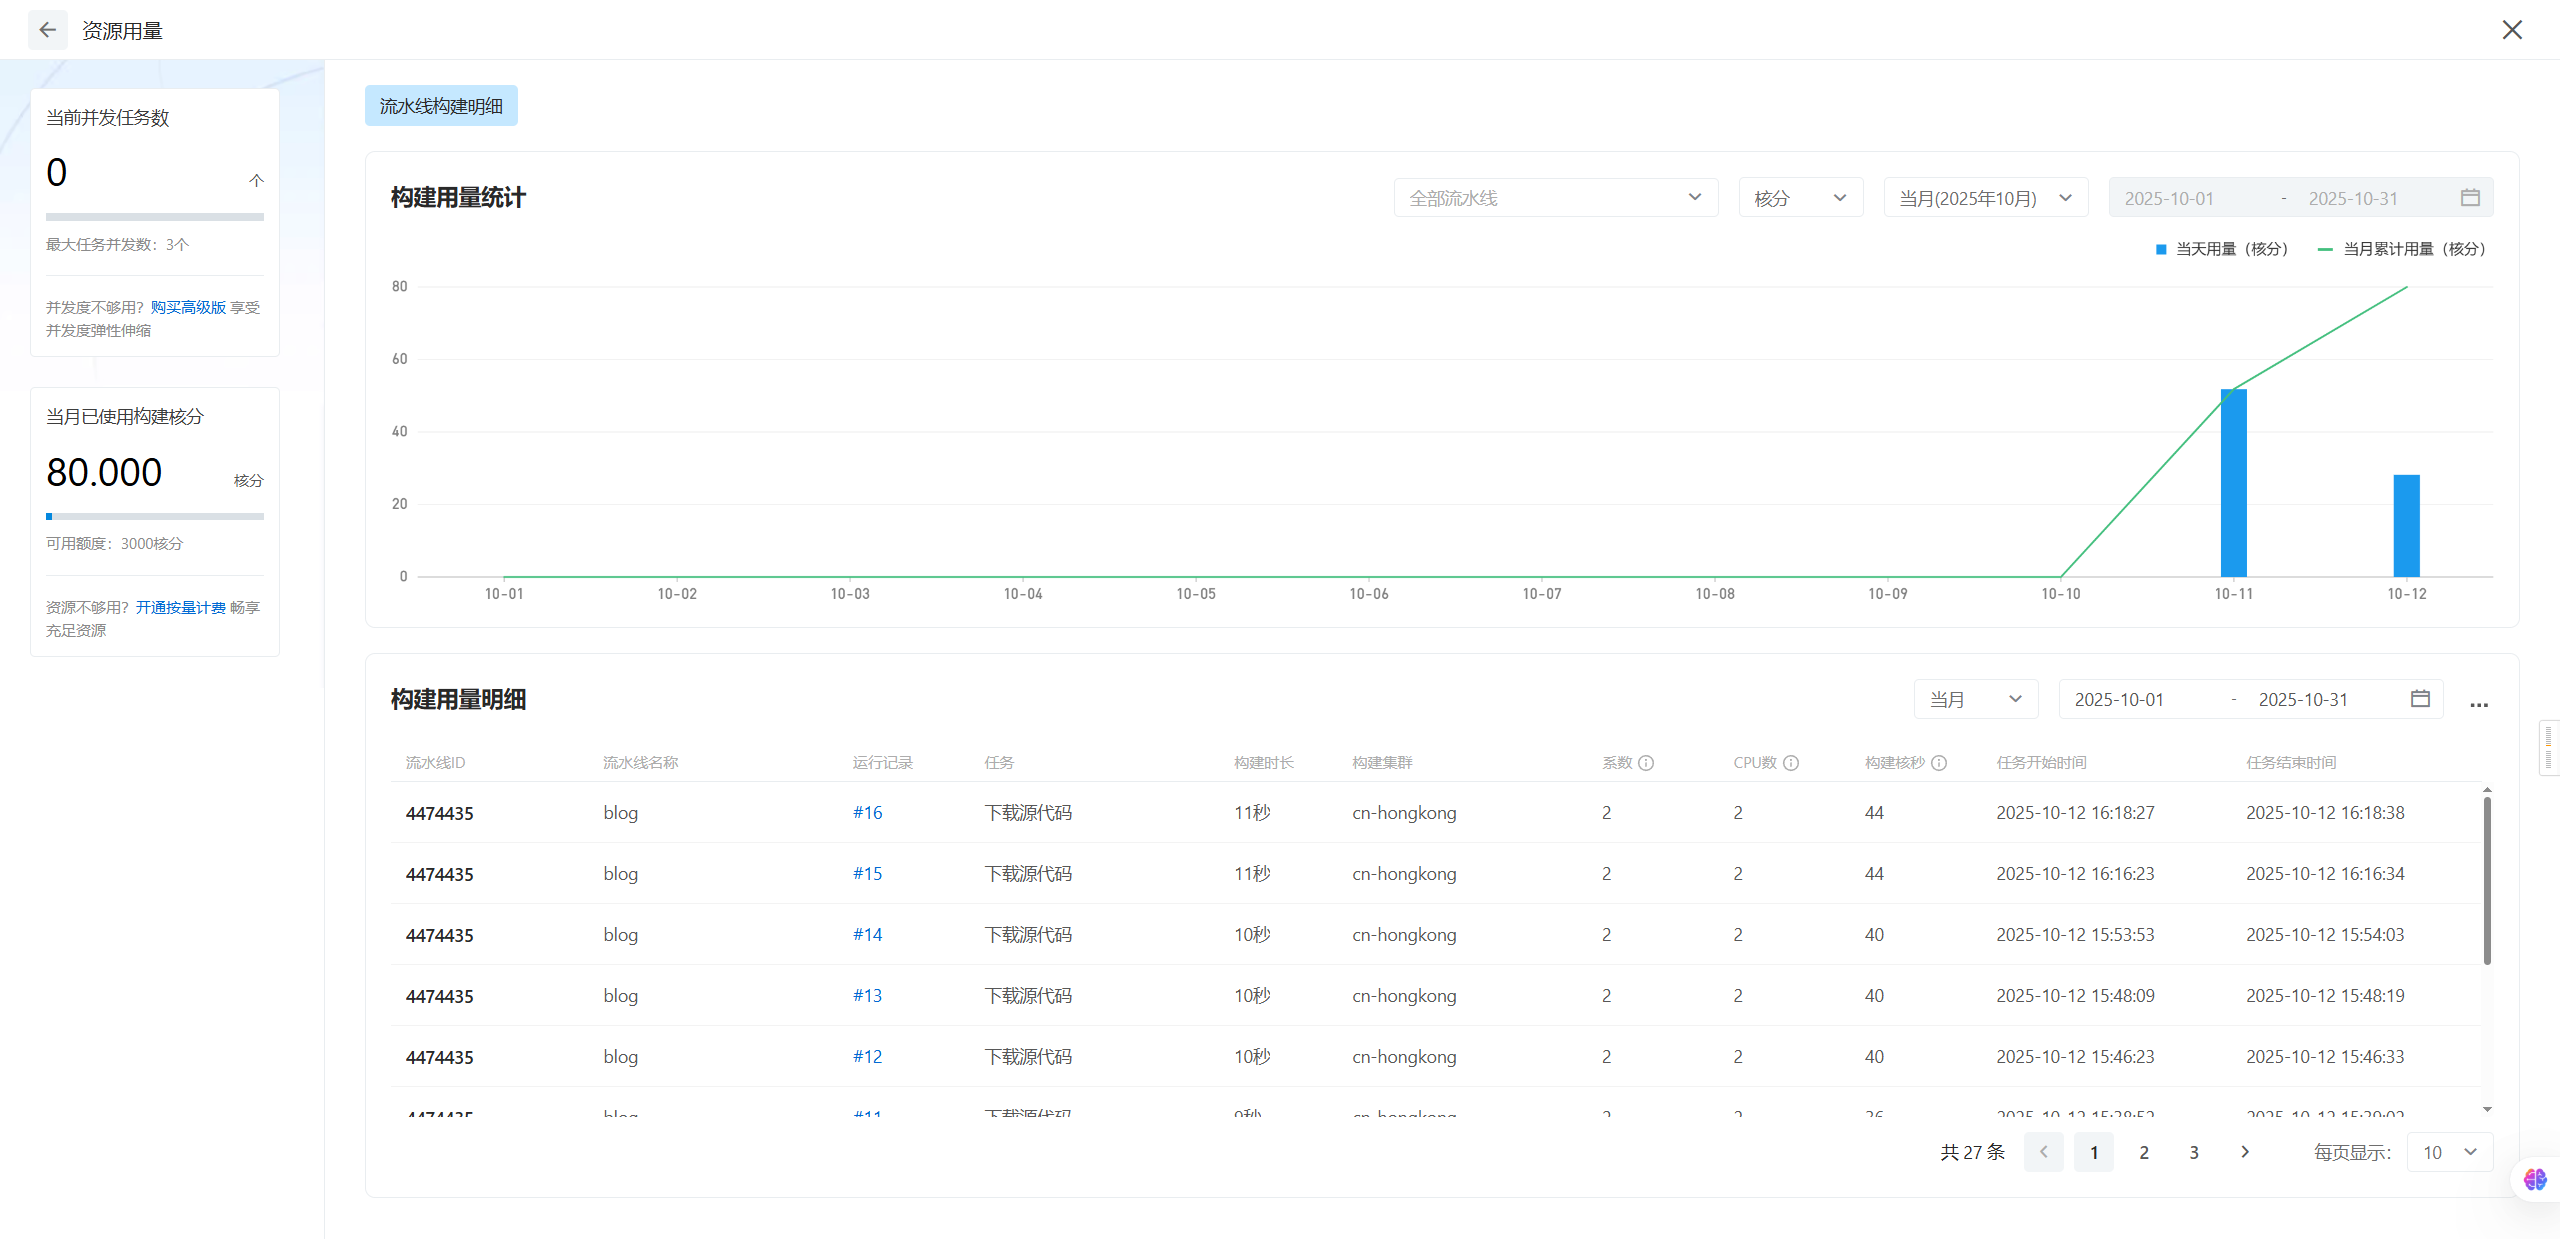Click the info icon next to 构建核秒
This screenshot has width=2560, height=1239.
tap(1939, 763)
